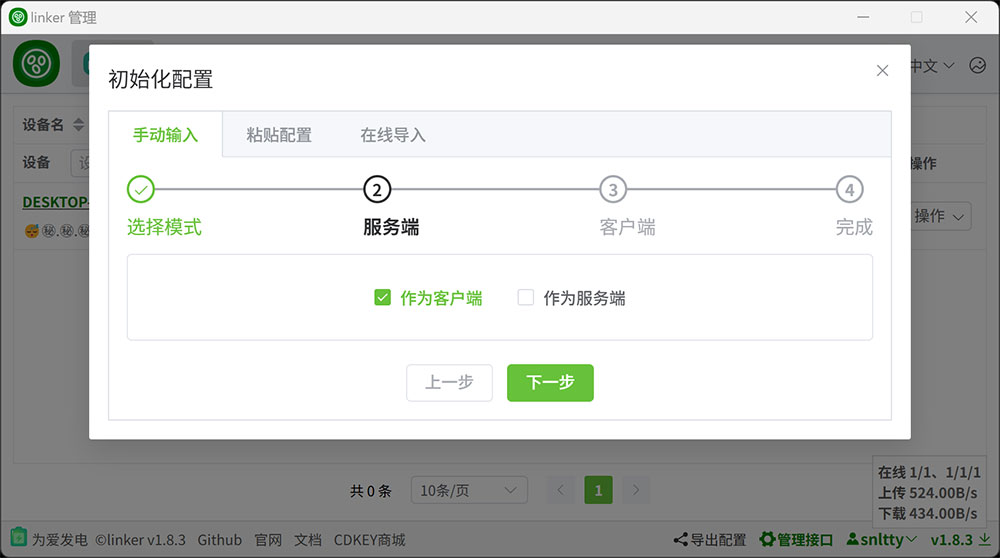Click the green 下一步 button
Screen dimensions: 1000x558
[x=550, y=382]
